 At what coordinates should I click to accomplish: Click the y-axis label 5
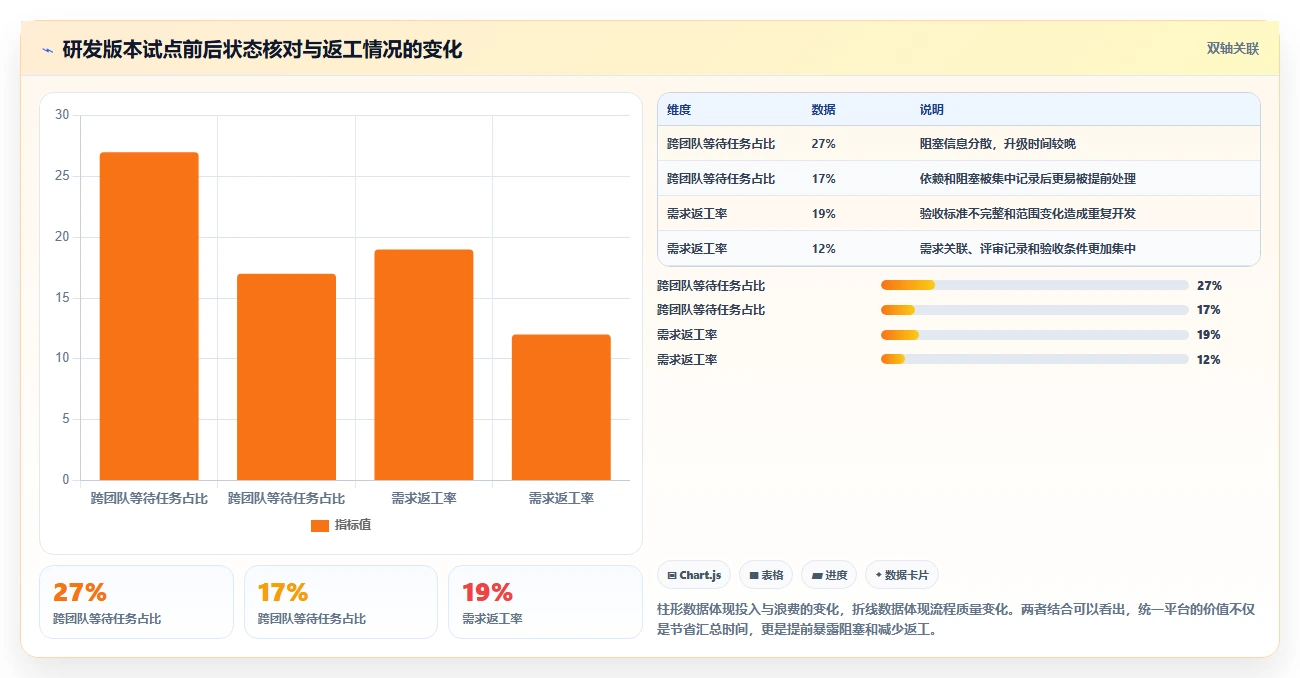click(x=66, y=419)
